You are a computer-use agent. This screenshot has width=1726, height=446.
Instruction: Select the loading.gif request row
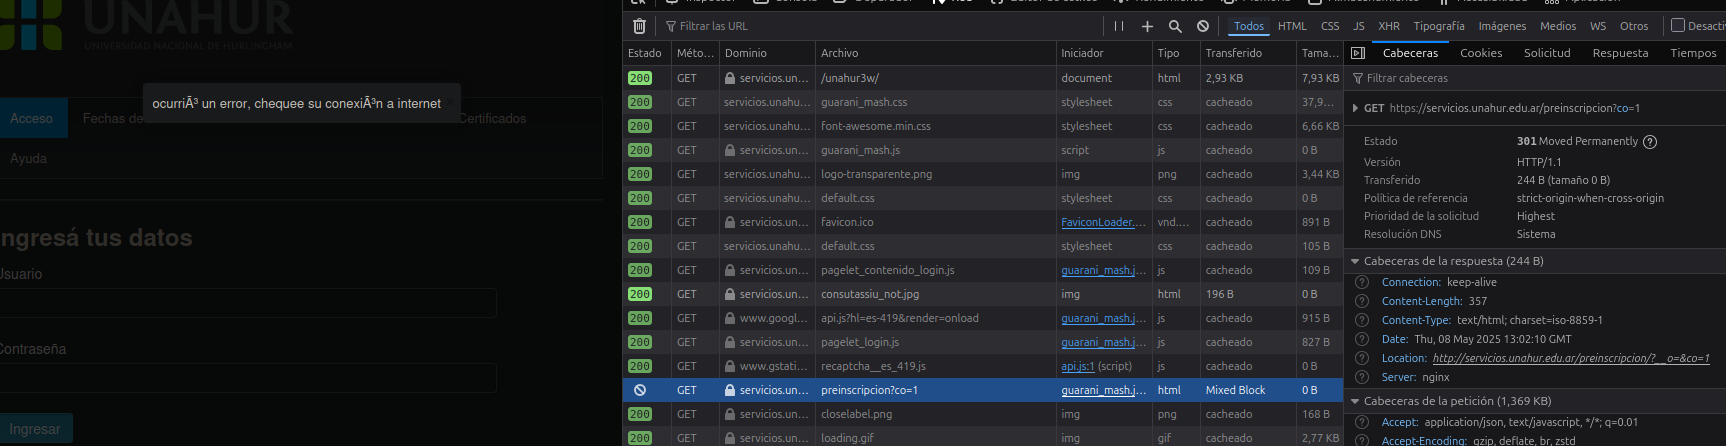[x=984, y=437]
